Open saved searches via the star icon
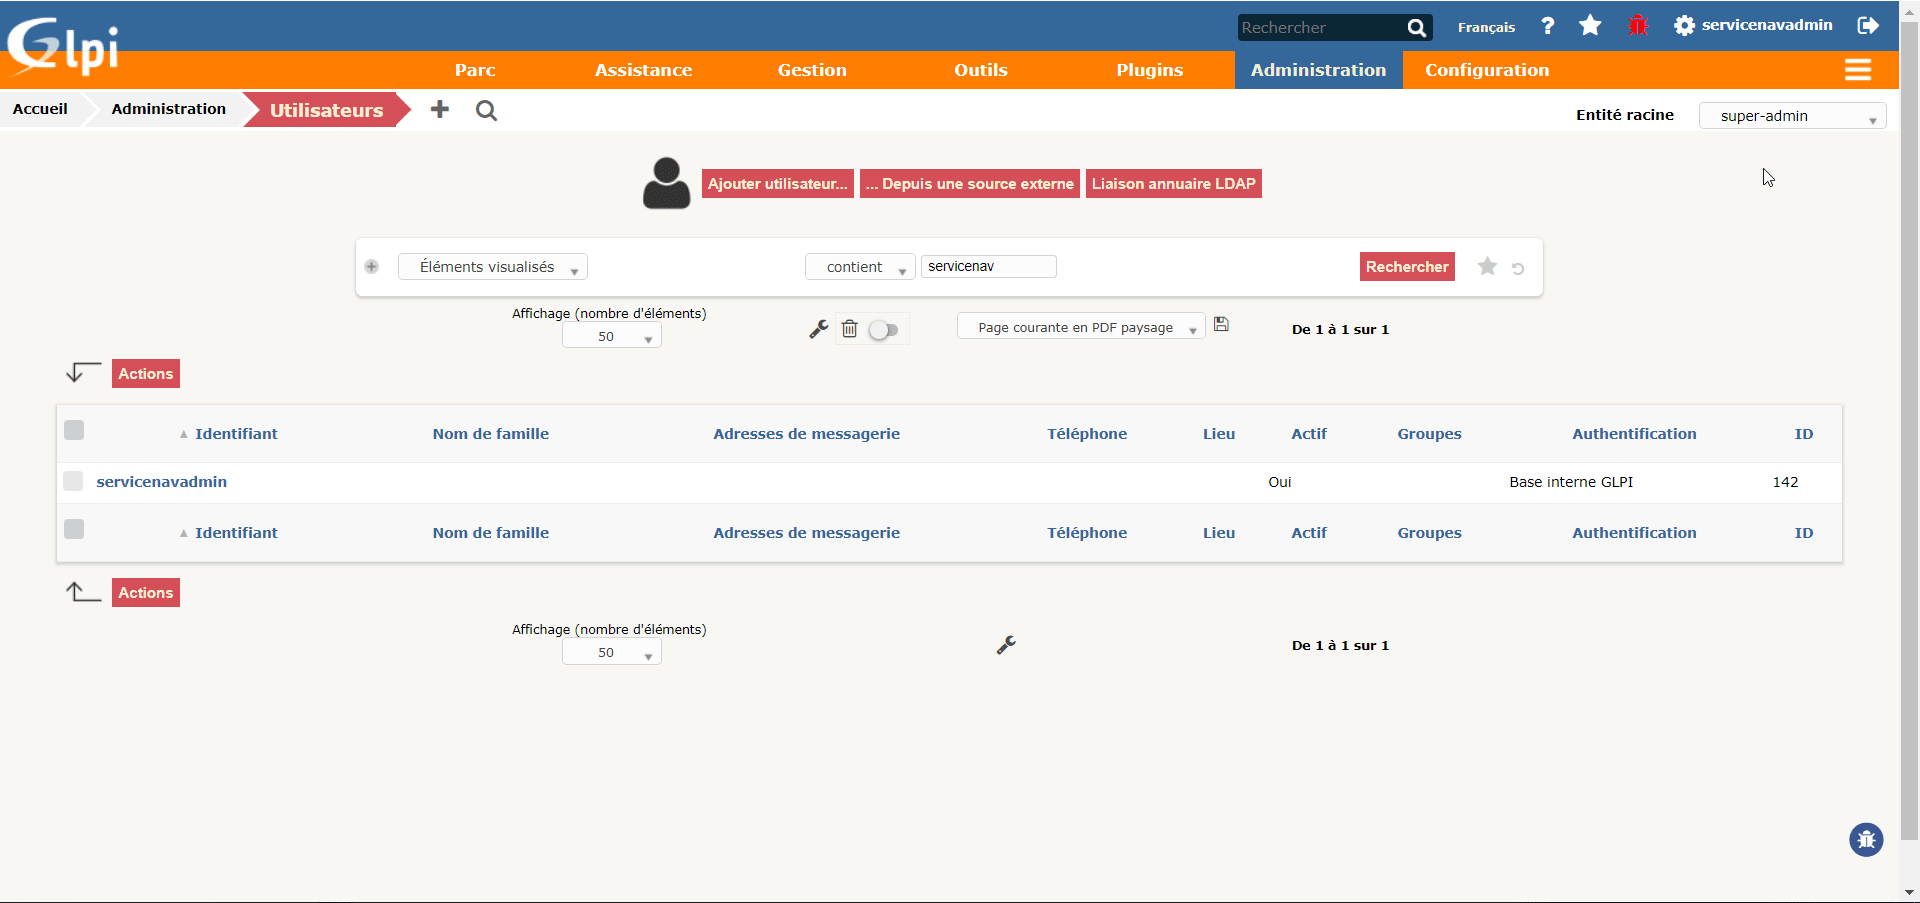This screenshot has height=903, width=1920. coord(1590,26)
